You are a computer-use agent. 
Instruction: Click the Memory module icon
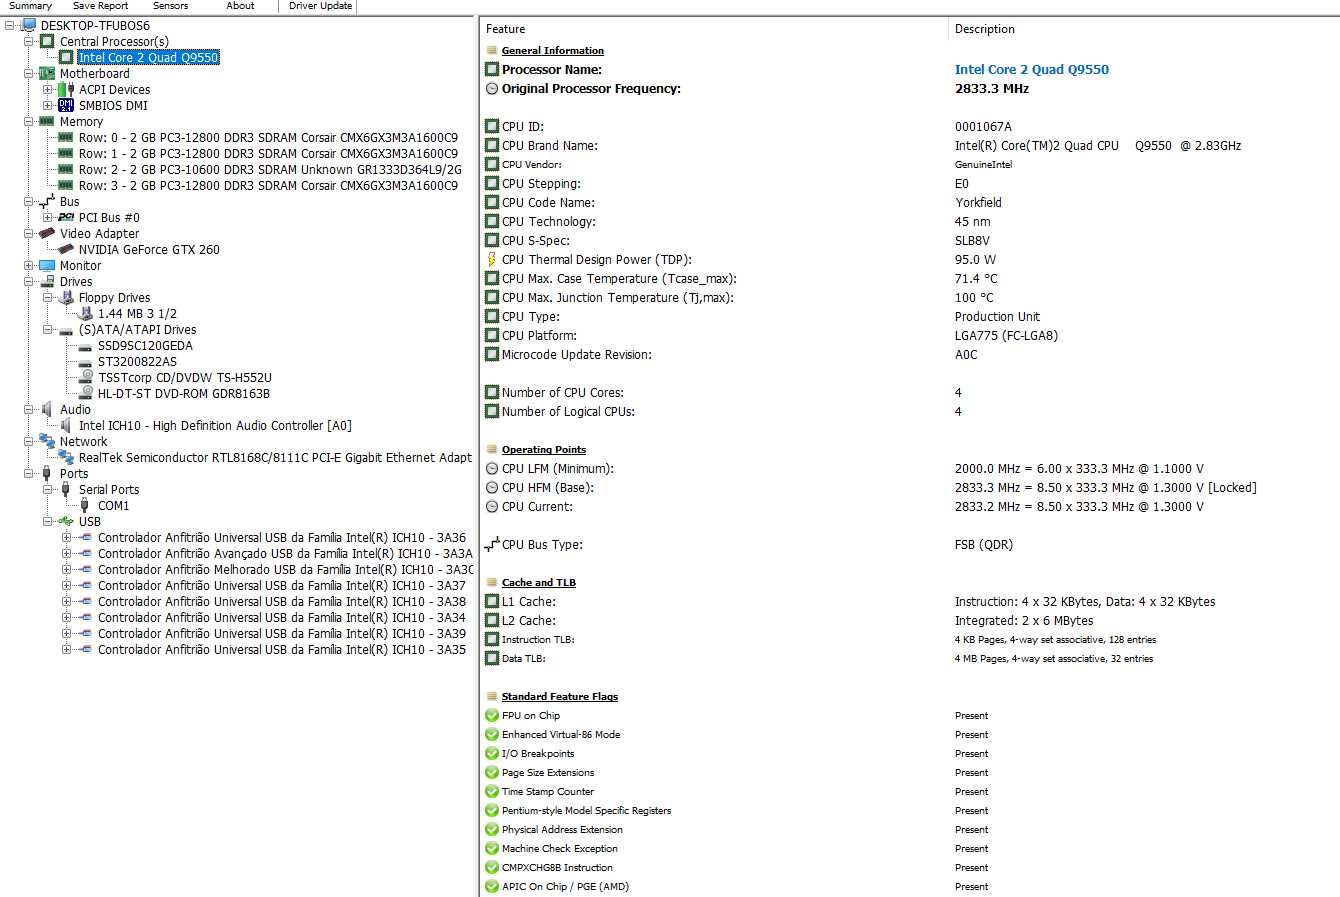pyautogui.click(x=47, y=121)
